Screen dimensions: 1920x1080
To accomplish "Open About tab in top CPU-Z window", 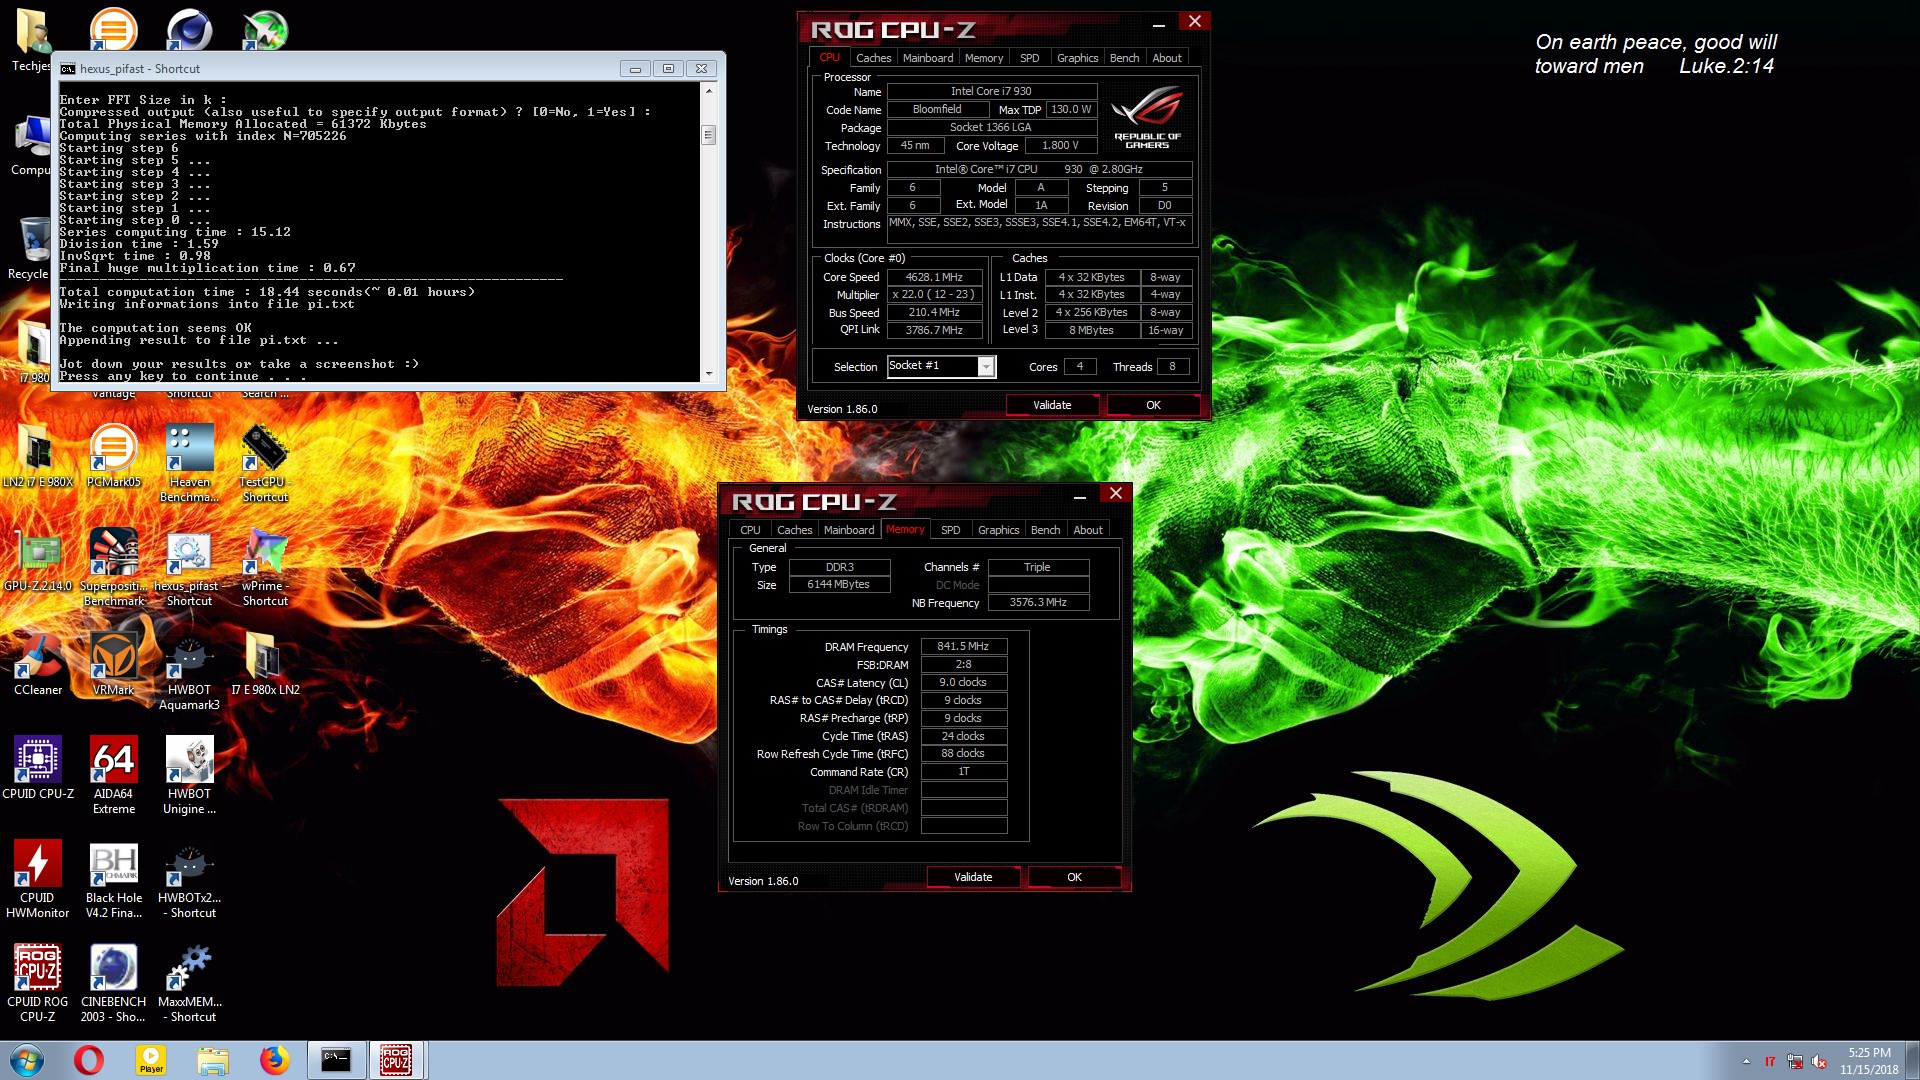I will 1166,58.
